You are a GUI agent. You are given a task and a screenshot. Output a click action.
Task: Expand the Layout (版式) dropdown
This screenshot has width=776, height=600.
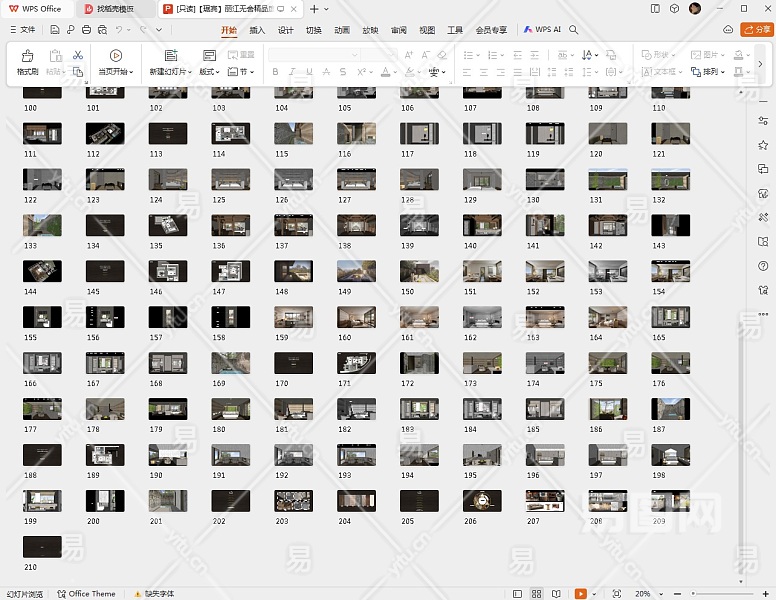tap(209, 72)
